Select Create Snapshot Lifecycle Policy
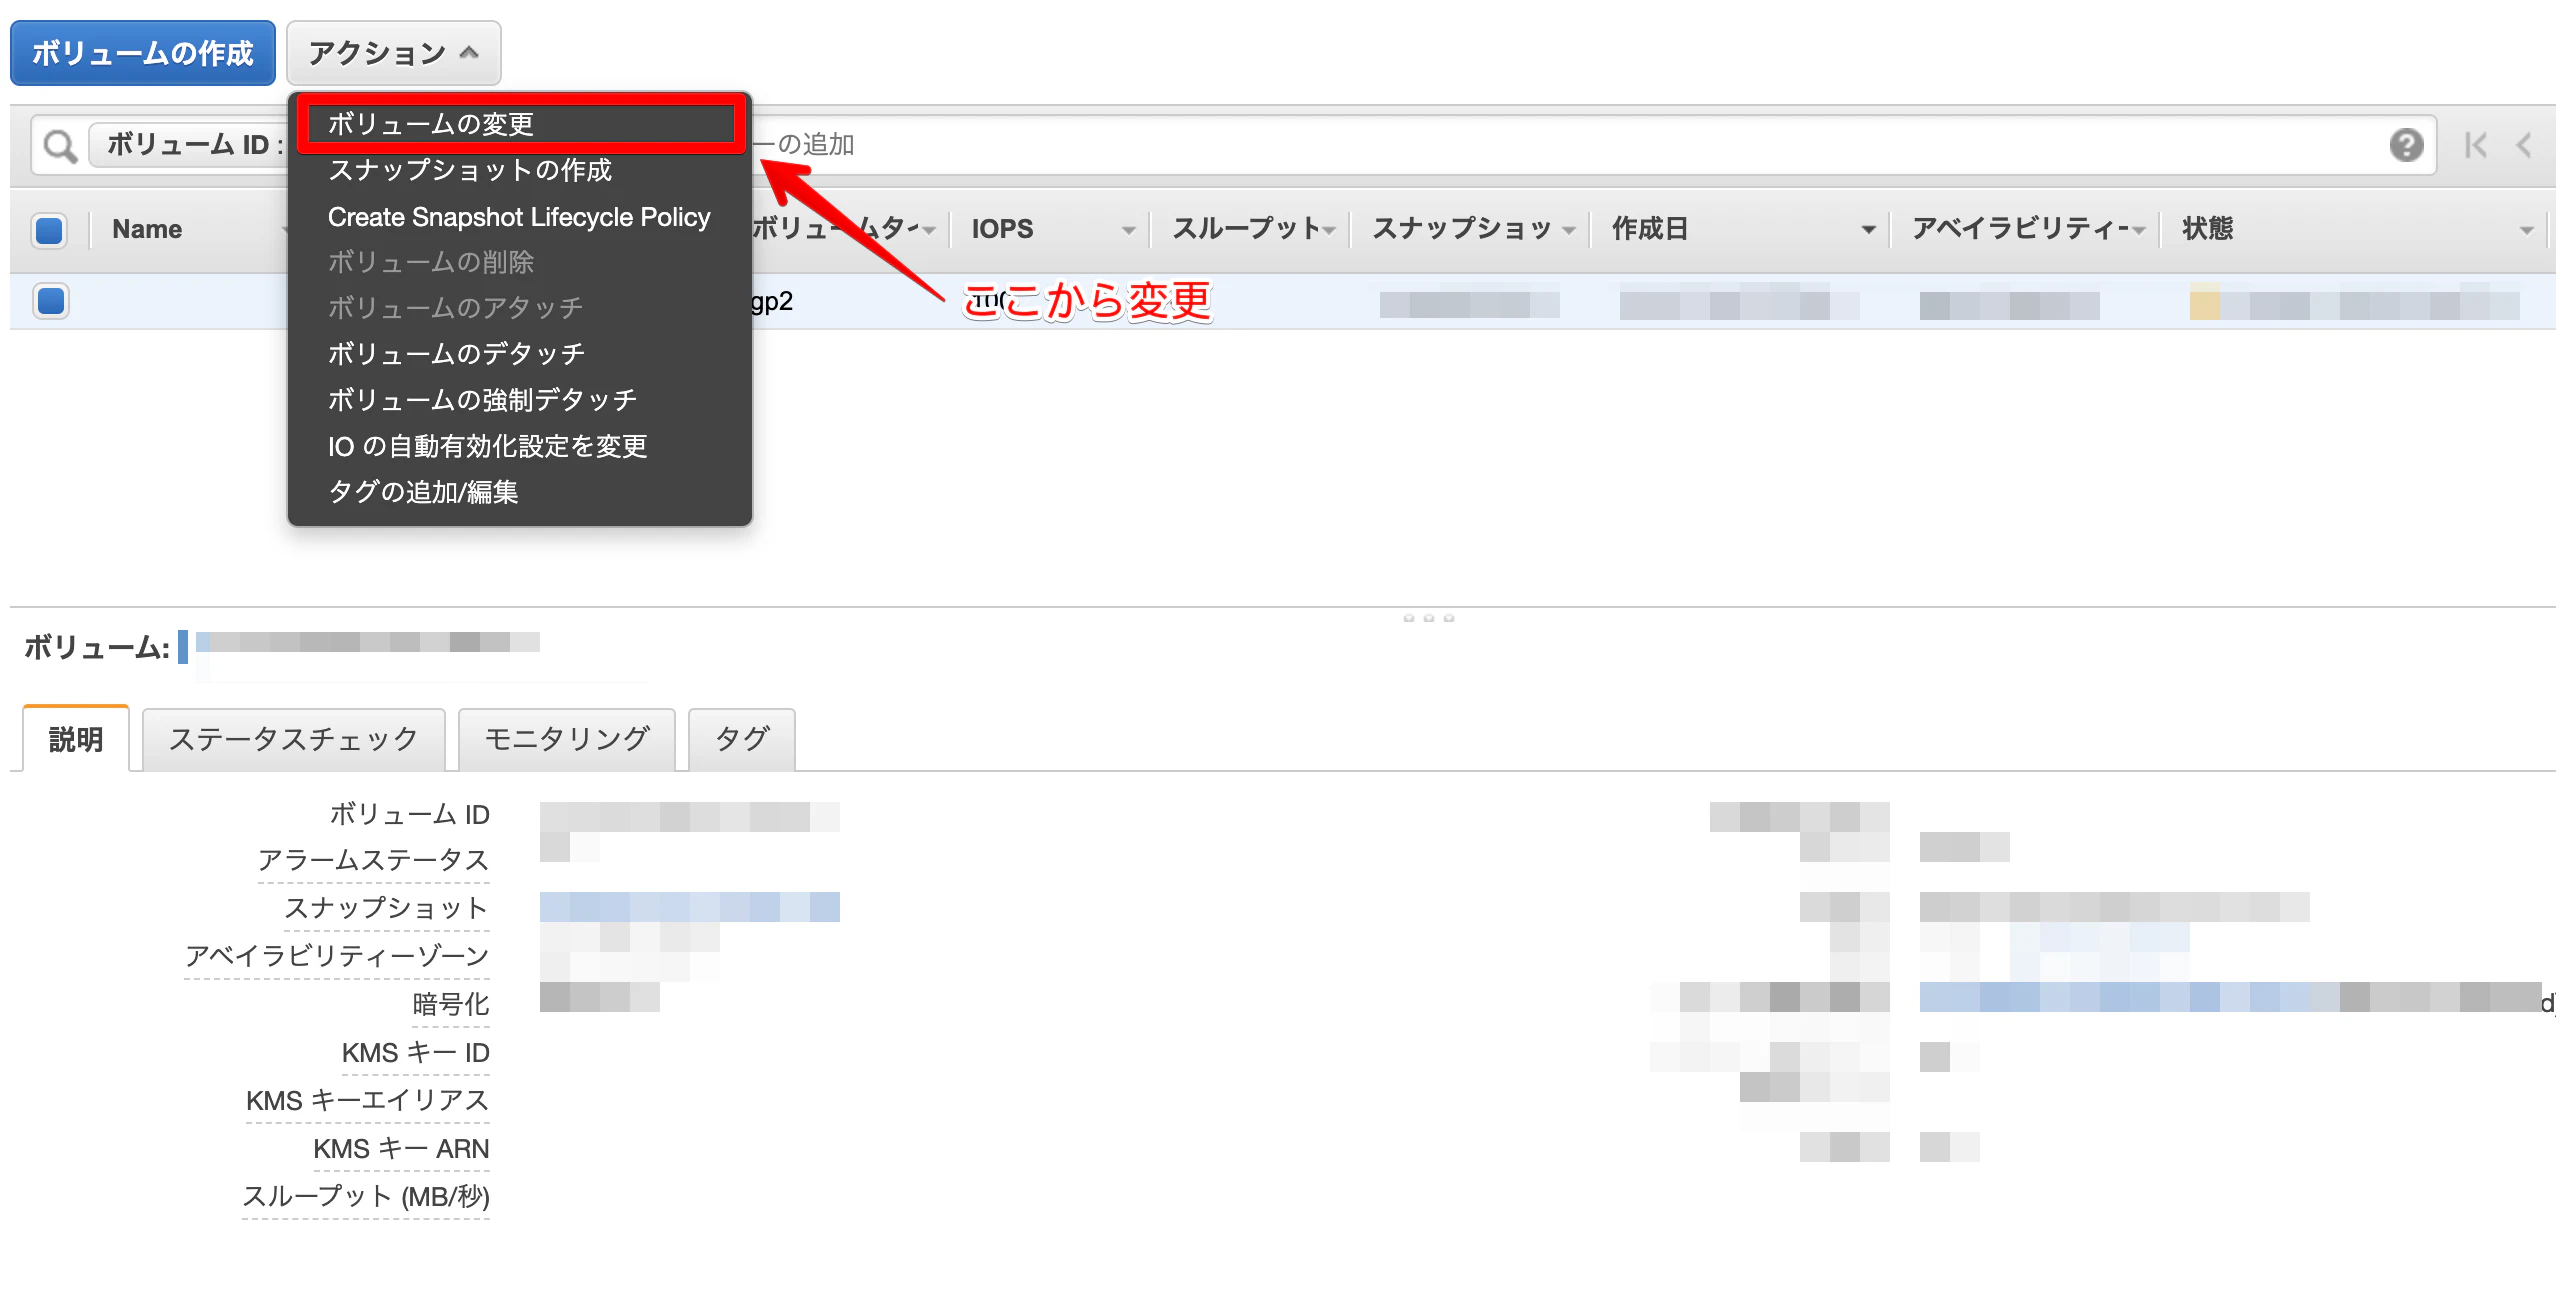 click(x=518, y=217)
